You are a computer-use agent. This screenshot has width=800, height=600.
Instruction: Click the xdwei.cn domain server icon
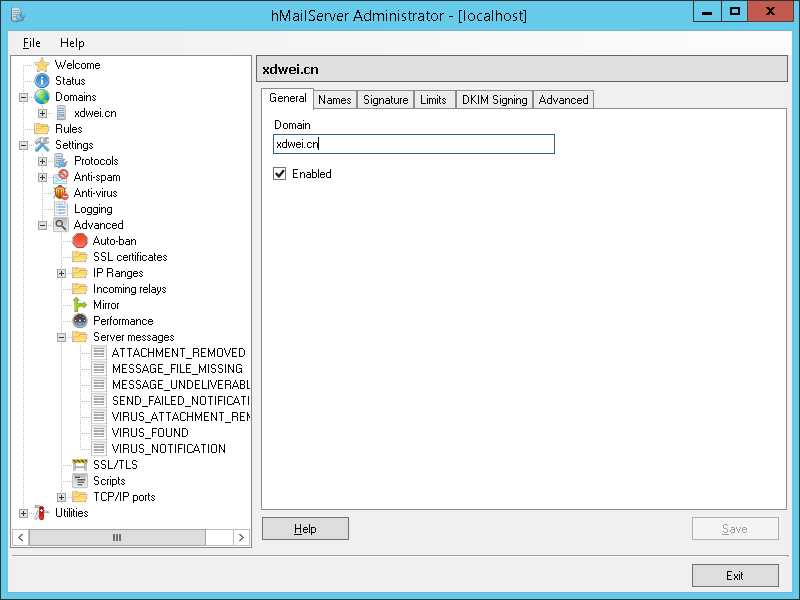click(61, 113)
